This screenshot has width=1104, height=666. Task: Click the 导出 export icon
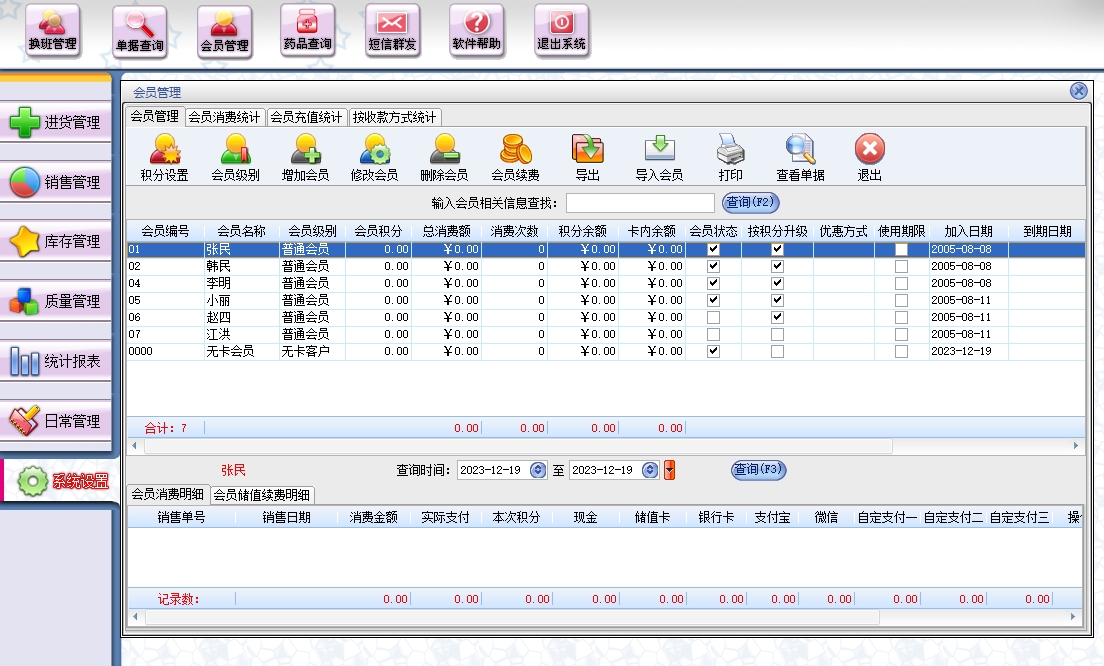point(587,158)
